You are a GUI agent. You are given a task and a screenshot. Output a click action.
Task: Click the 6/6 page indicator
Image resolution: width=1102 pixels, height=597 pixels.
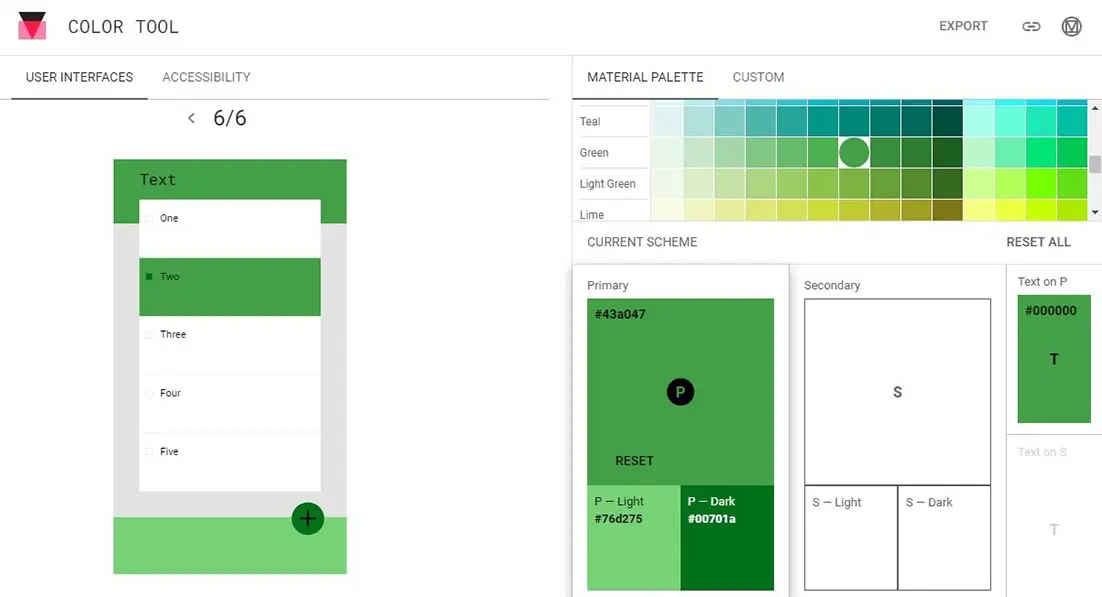[x=230, y=118]
